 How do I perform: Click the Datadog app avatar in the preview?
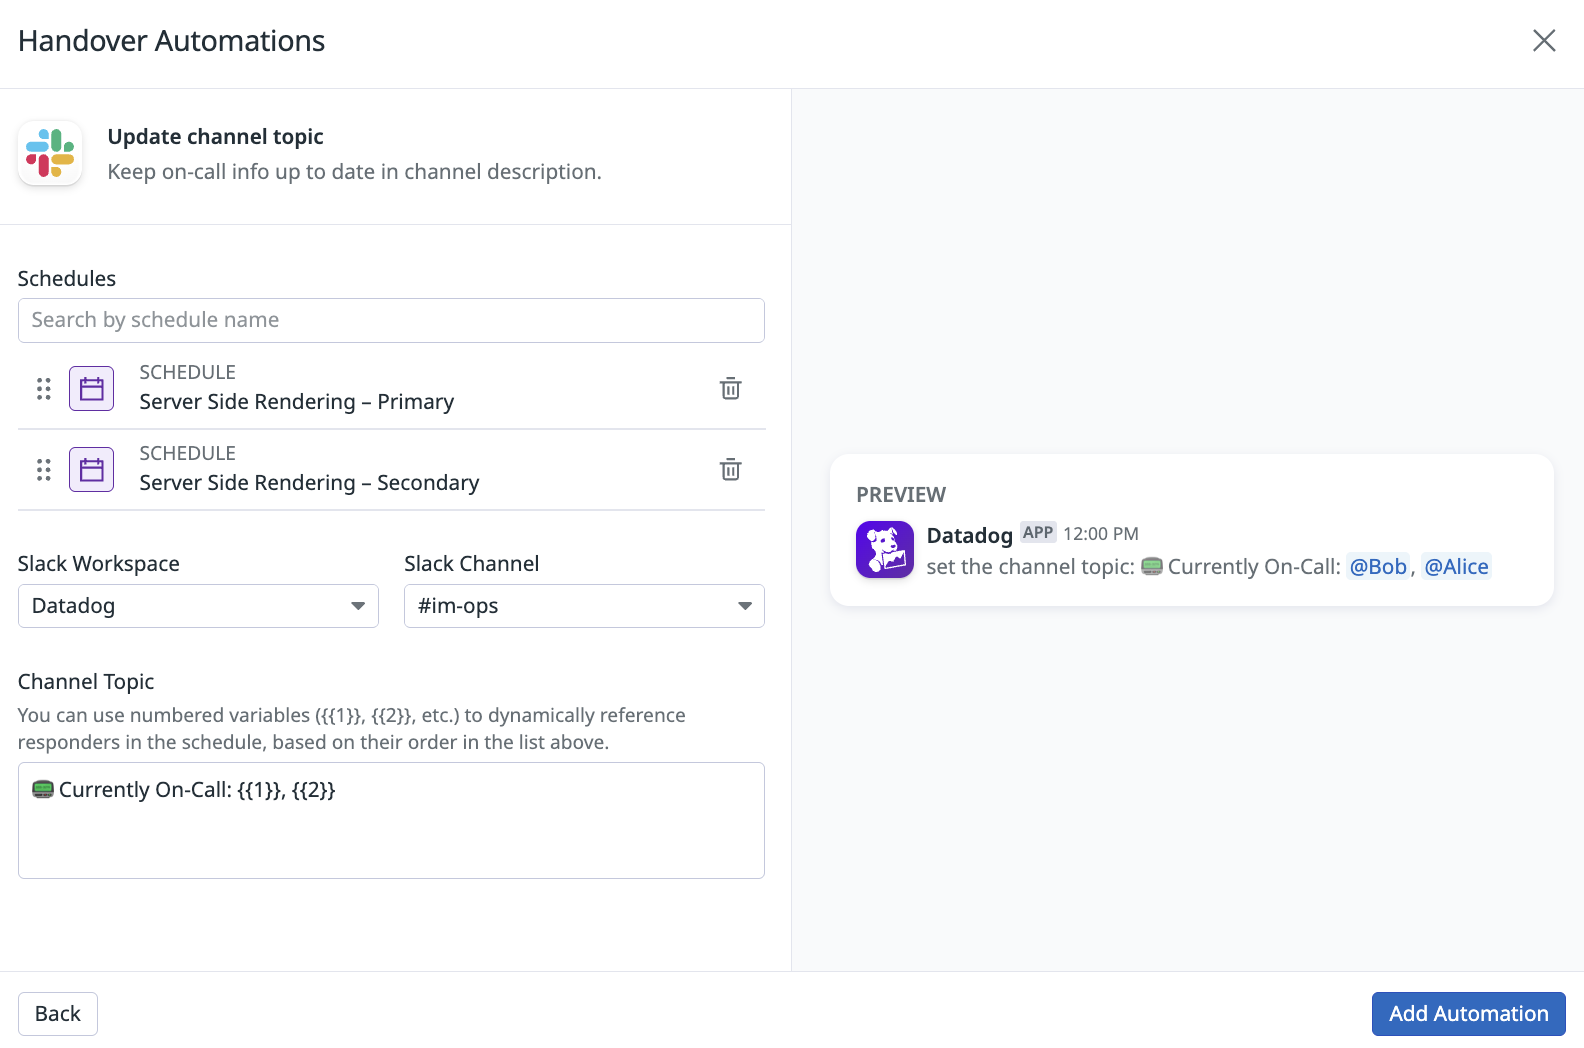pyautogui.click(x=884, y=549)
